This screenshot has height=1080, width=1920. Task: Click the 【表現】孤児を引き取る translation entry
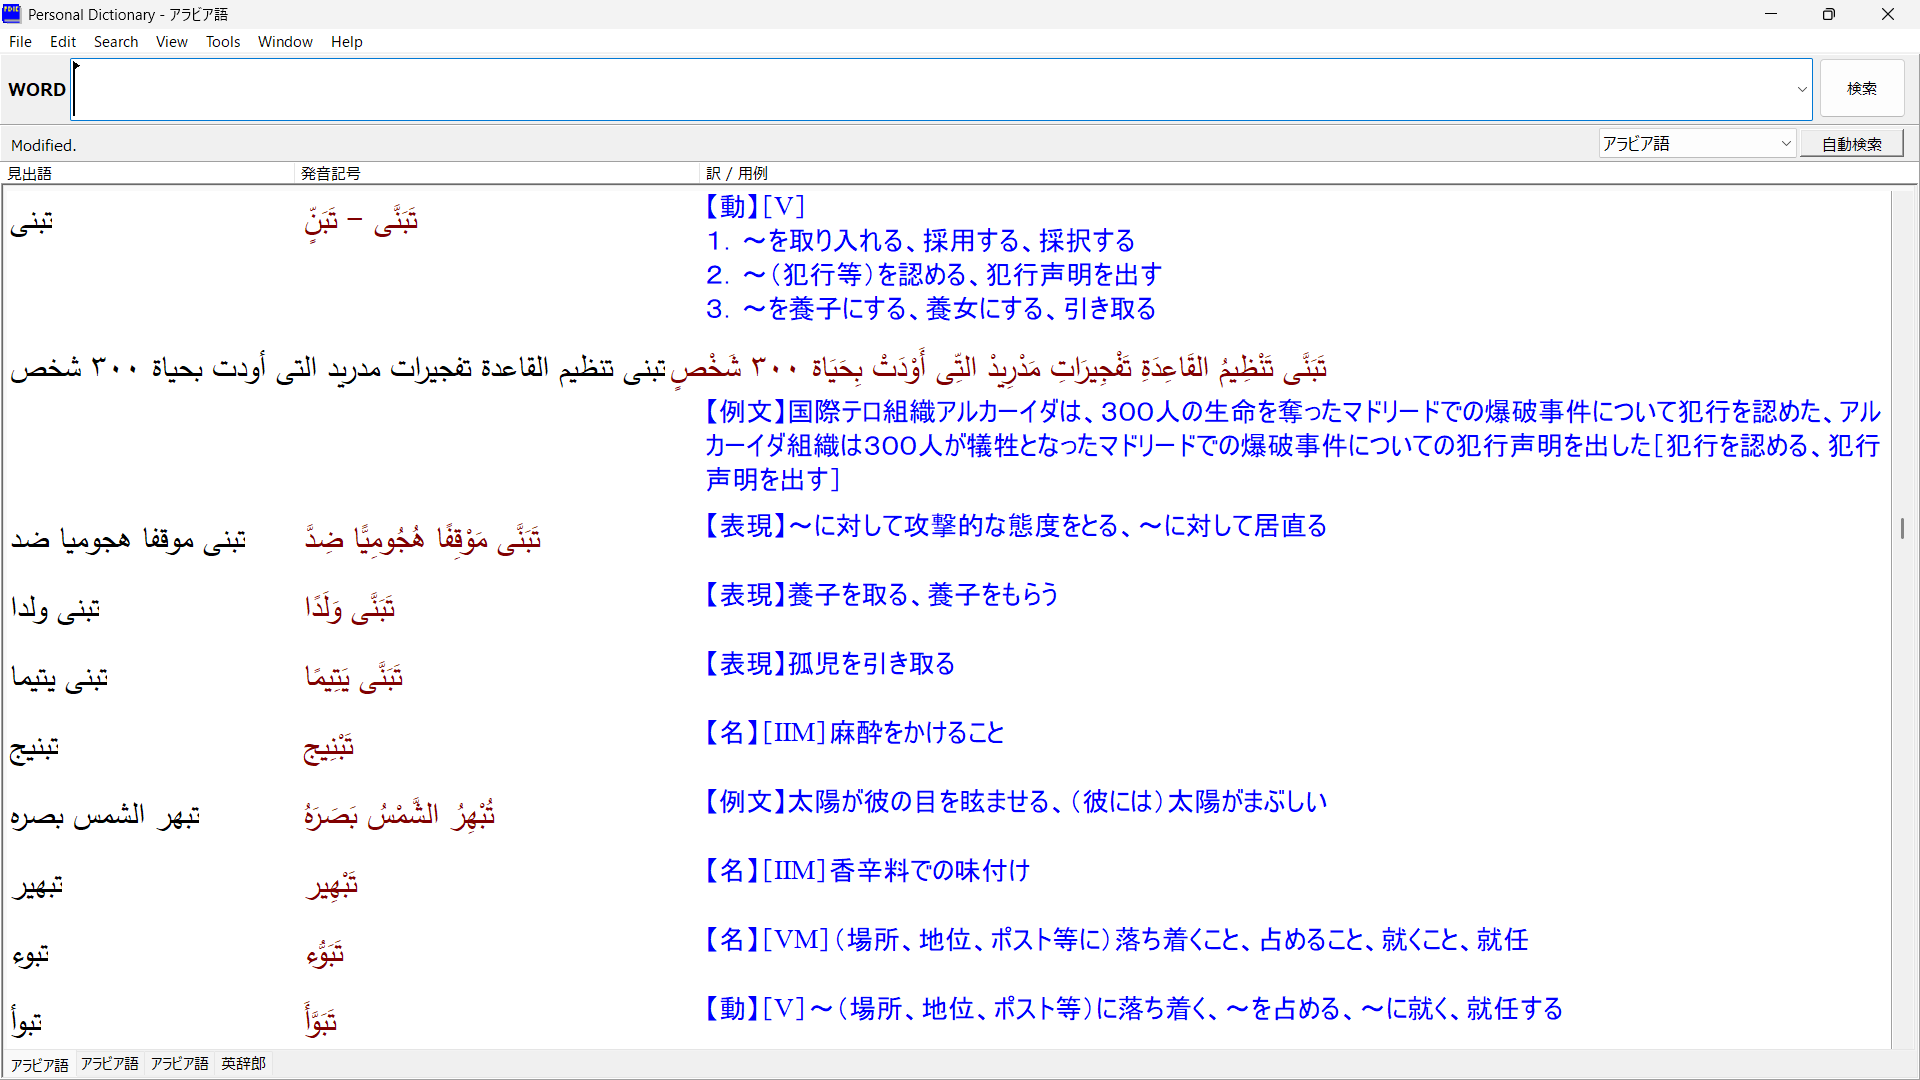830,664
